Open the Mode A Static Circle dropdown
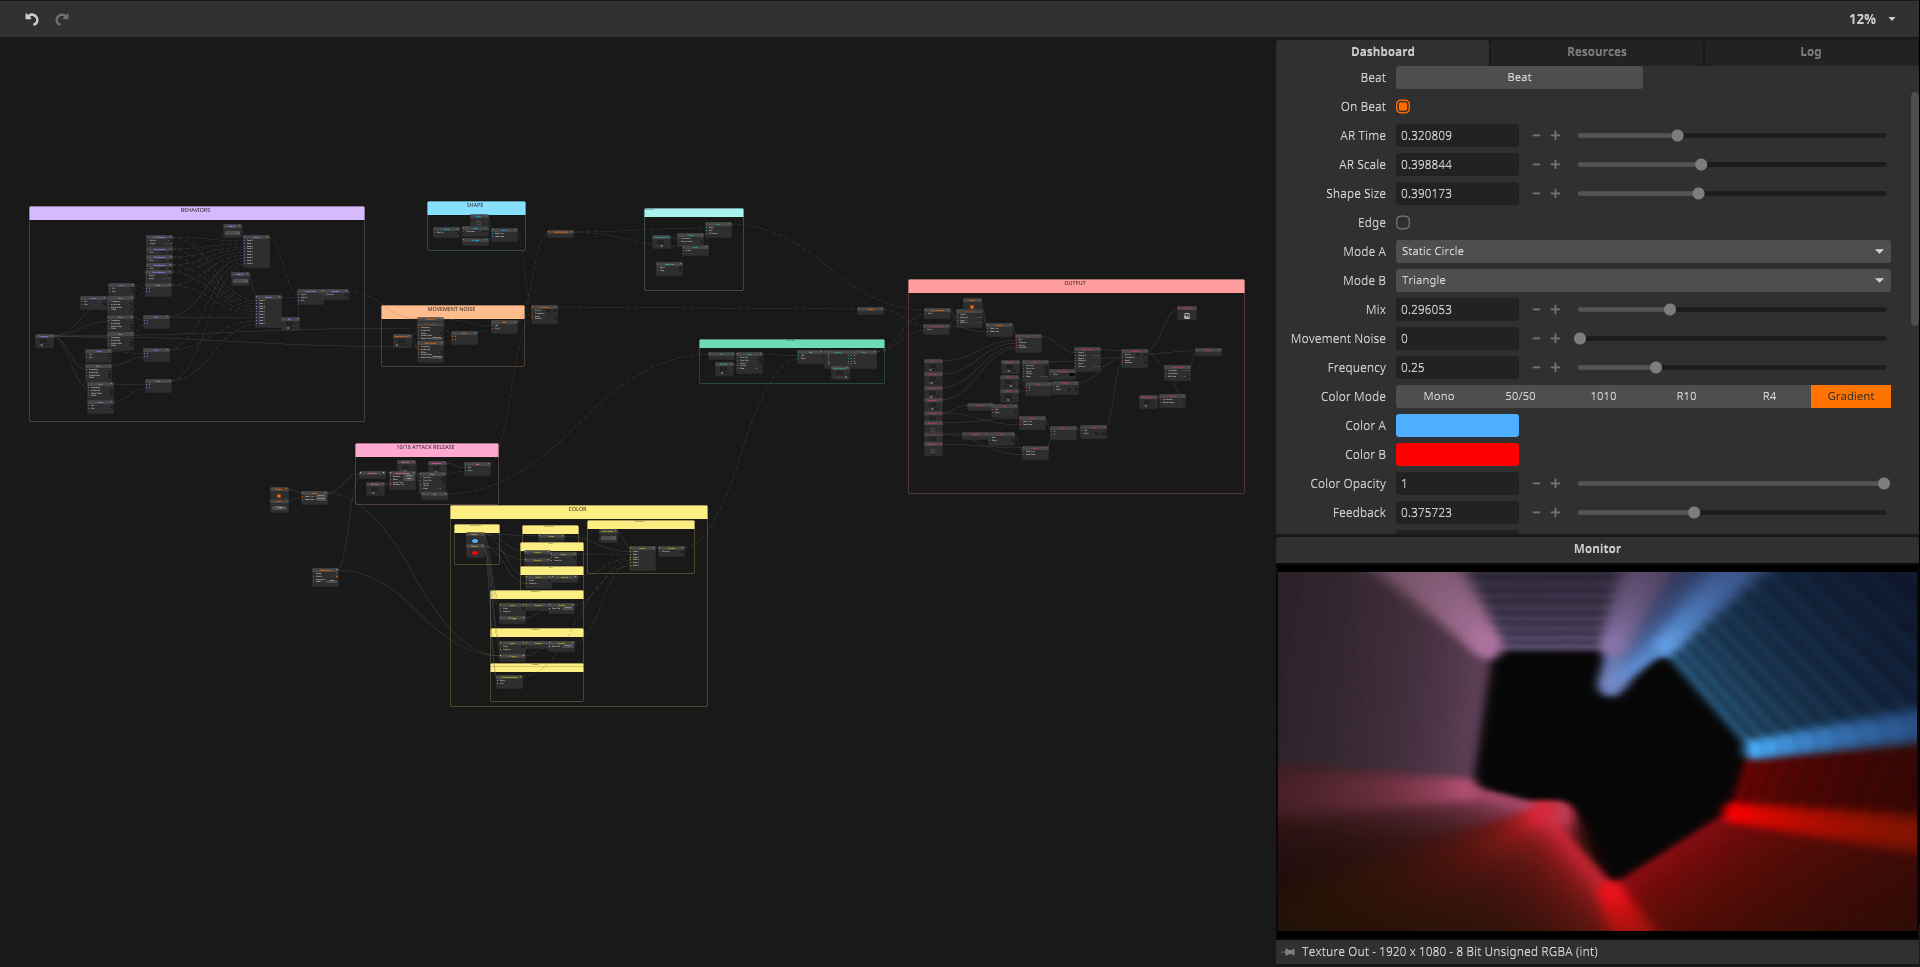The height and width of the screenshot is (967, 1920). [x=1642, y=252]
